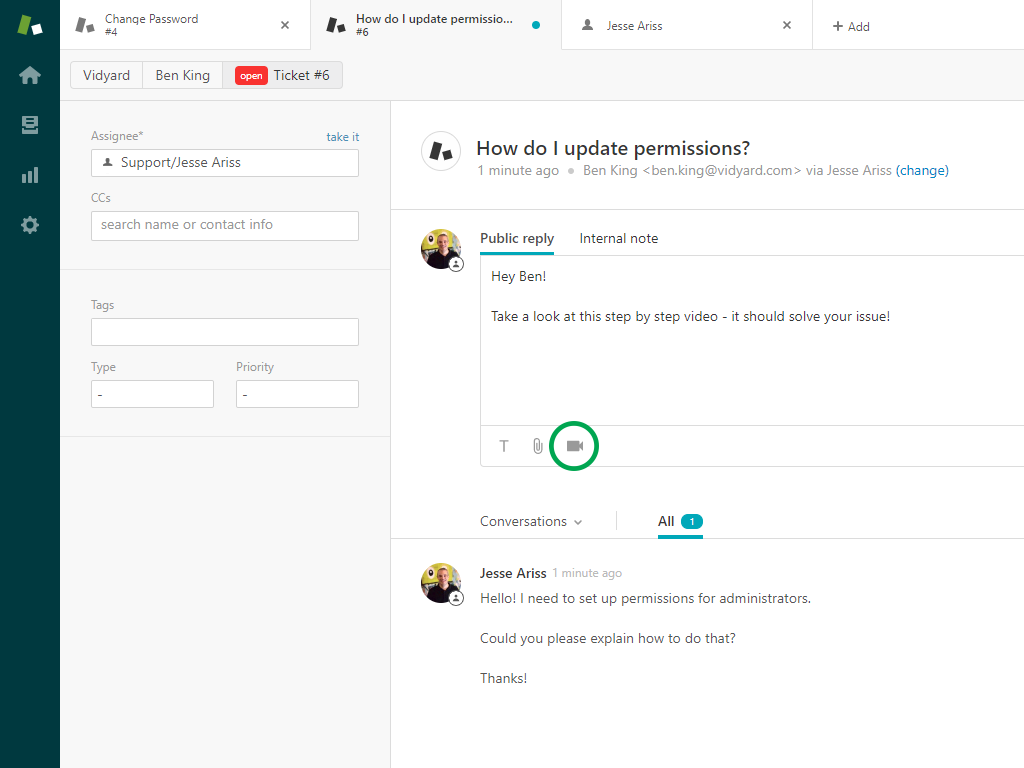Click the change link next to Jesse Ariss

[922, 170]
